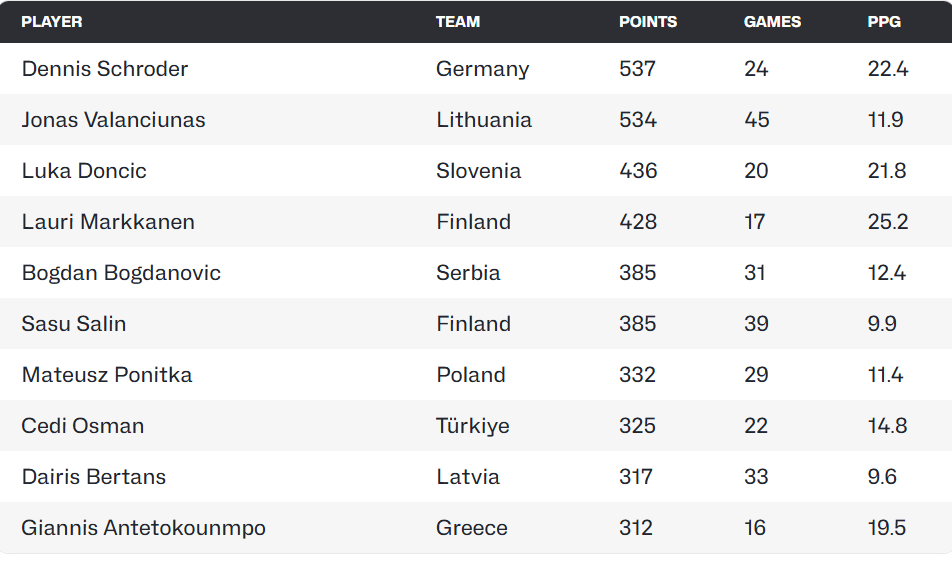952x561 pixels.
Task: Click the PLAYER column header
Action: pos(52,21)
